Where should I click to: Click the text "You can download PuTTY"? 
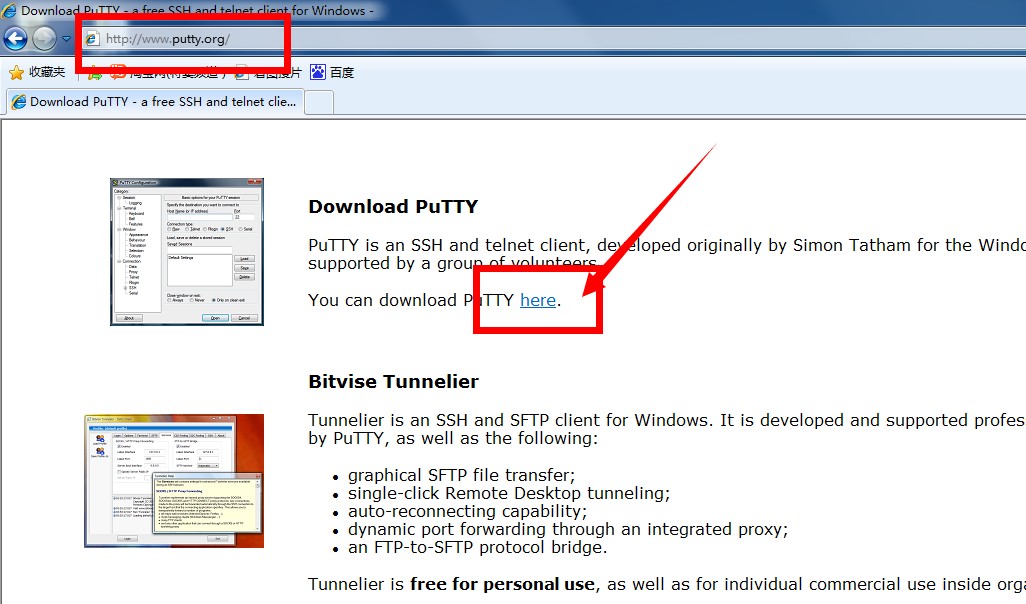pos(411,300)
